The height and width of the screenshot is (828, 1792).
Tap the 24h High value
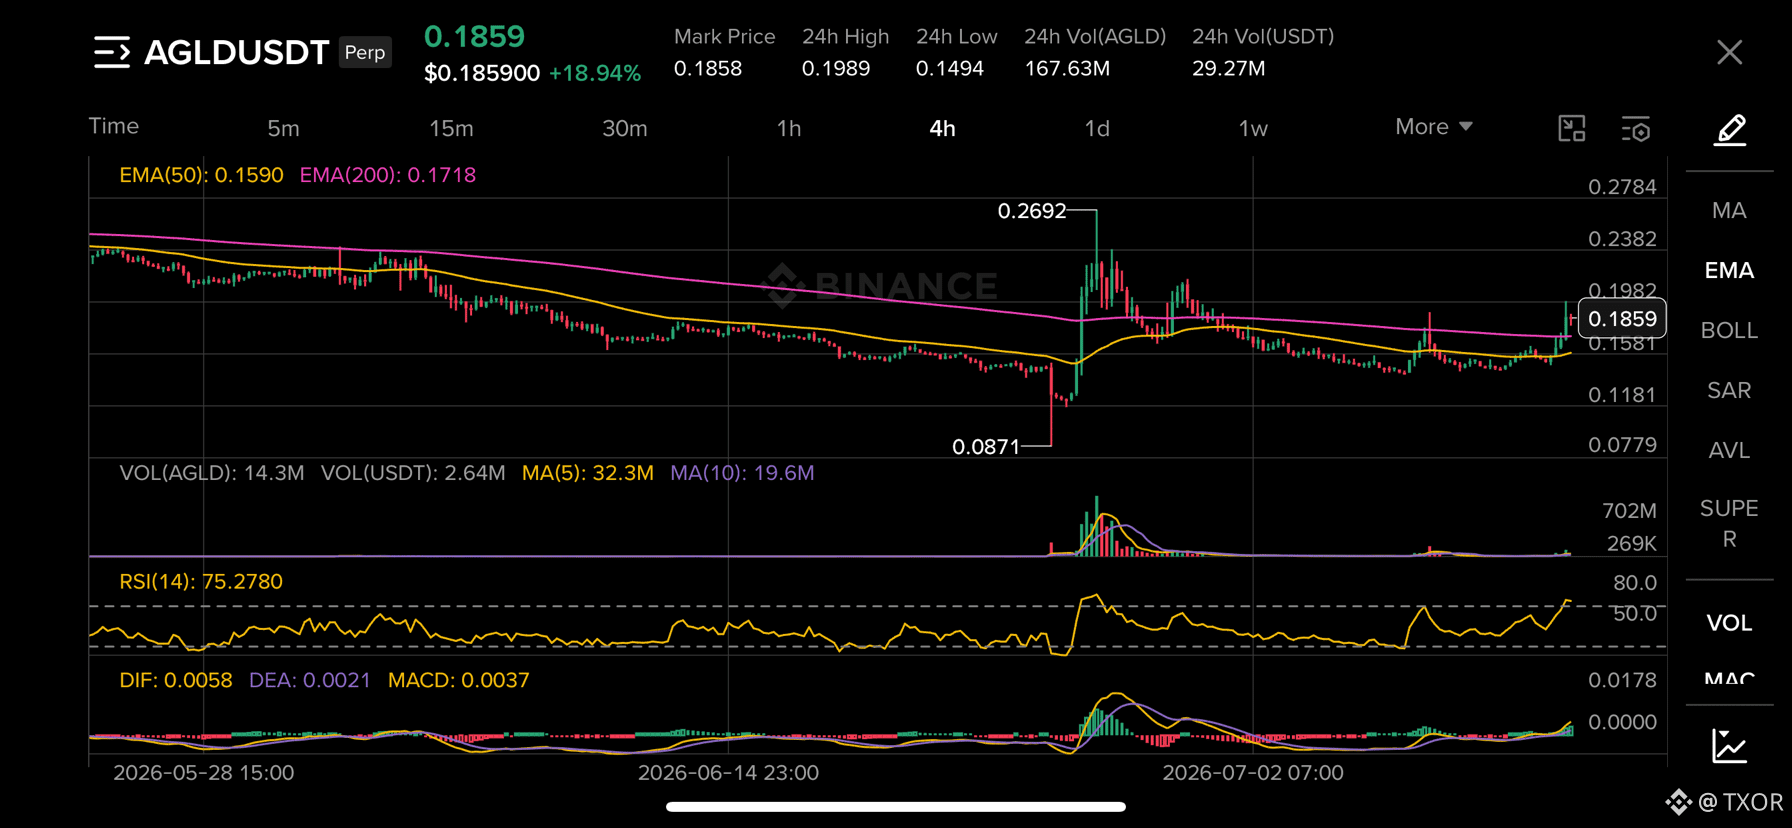click(x=836, y=69)
